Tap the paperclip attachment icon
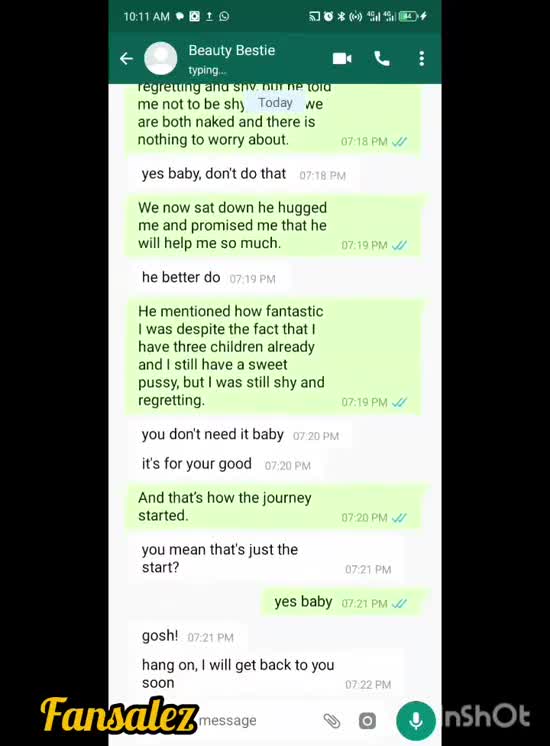This screenshot has height=746, width=550. pos(332,721)
